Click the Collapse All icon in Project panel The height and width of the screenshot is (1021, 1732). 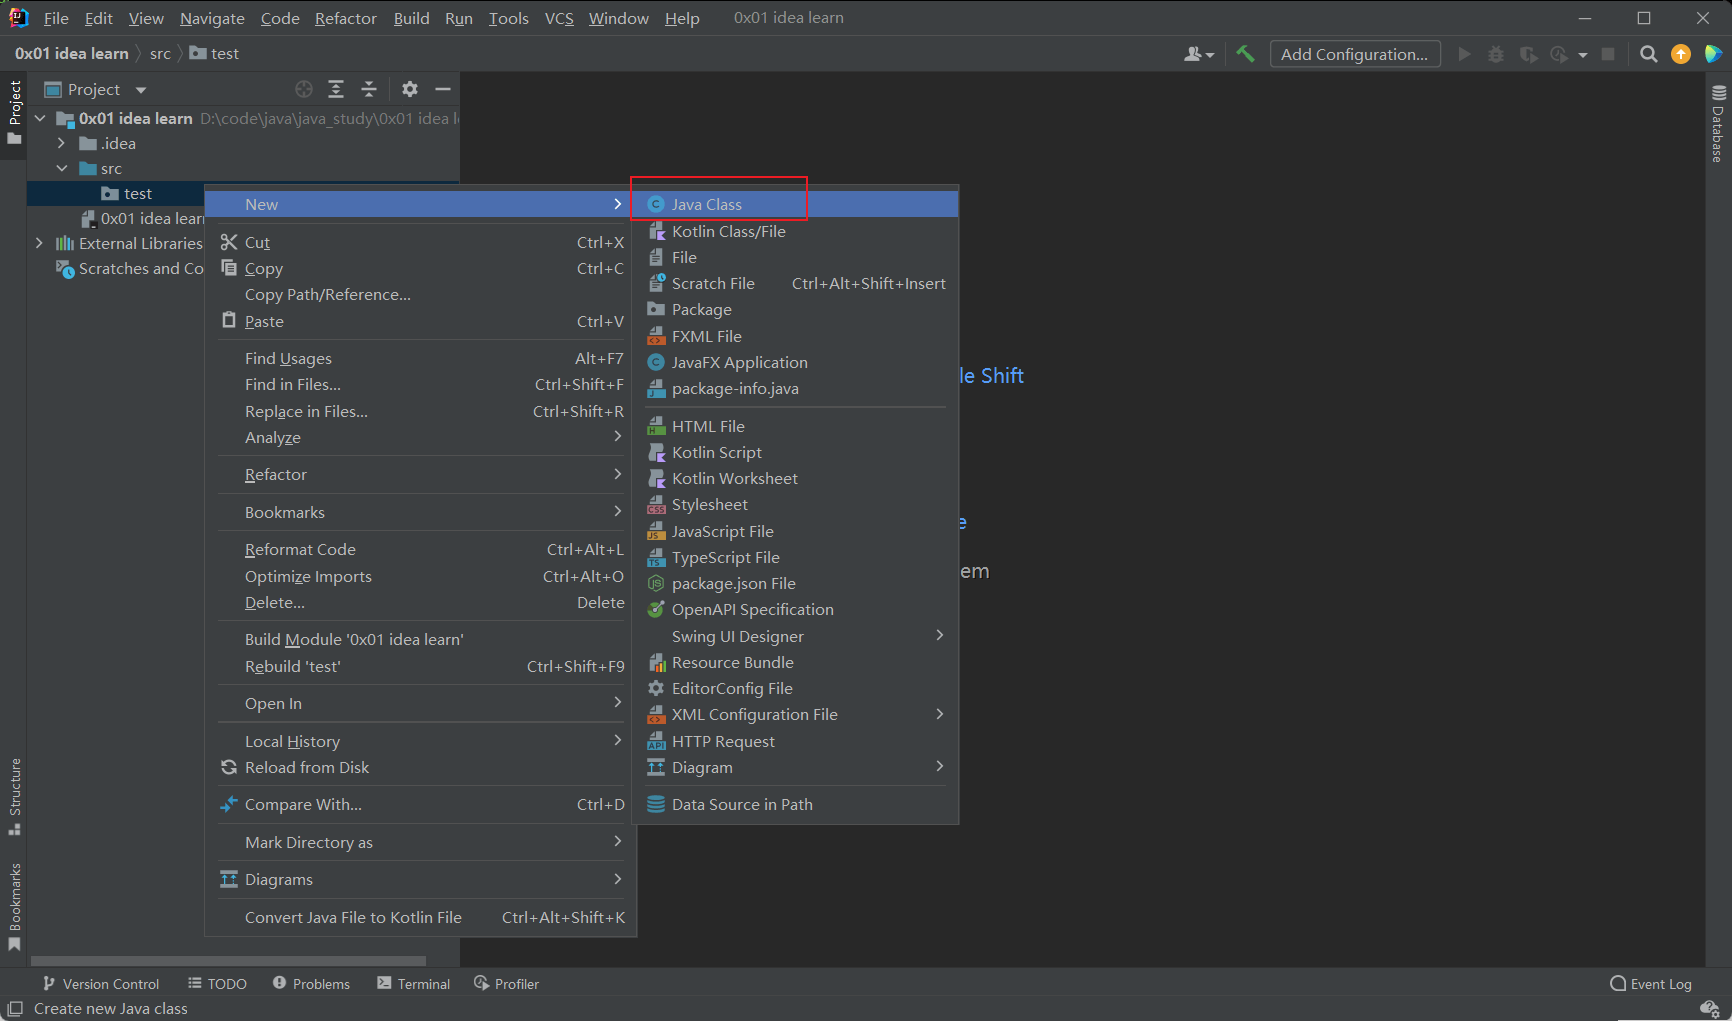tap(369, 89)
